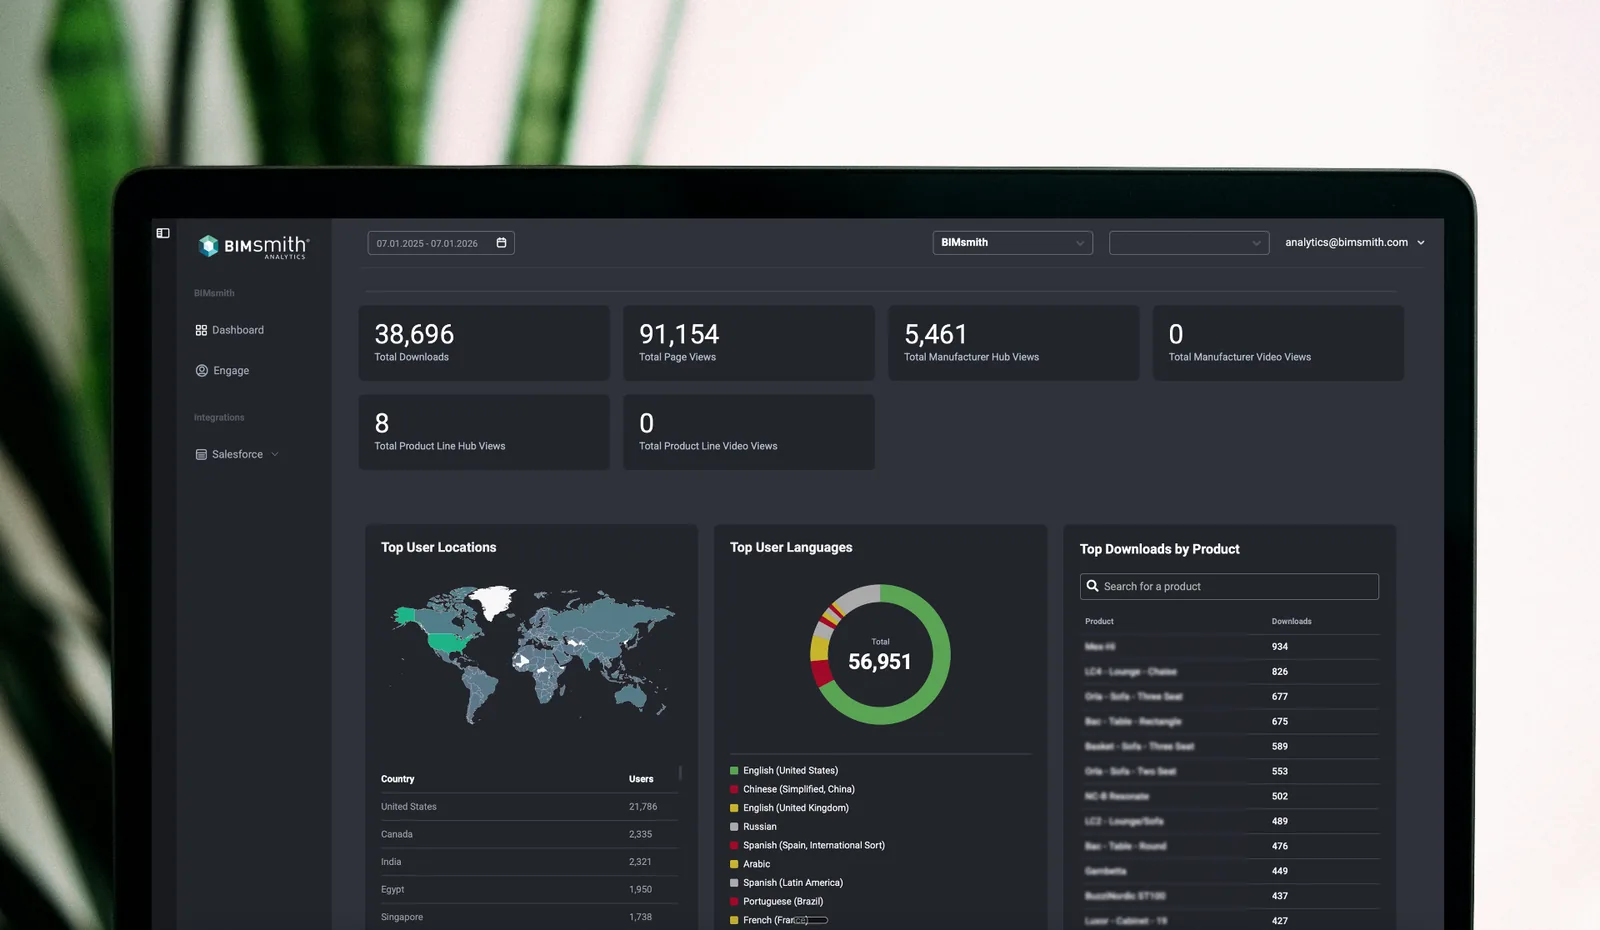Go to Dashboard in the sidebar
1600x930 pixels.
click(230, 330)
